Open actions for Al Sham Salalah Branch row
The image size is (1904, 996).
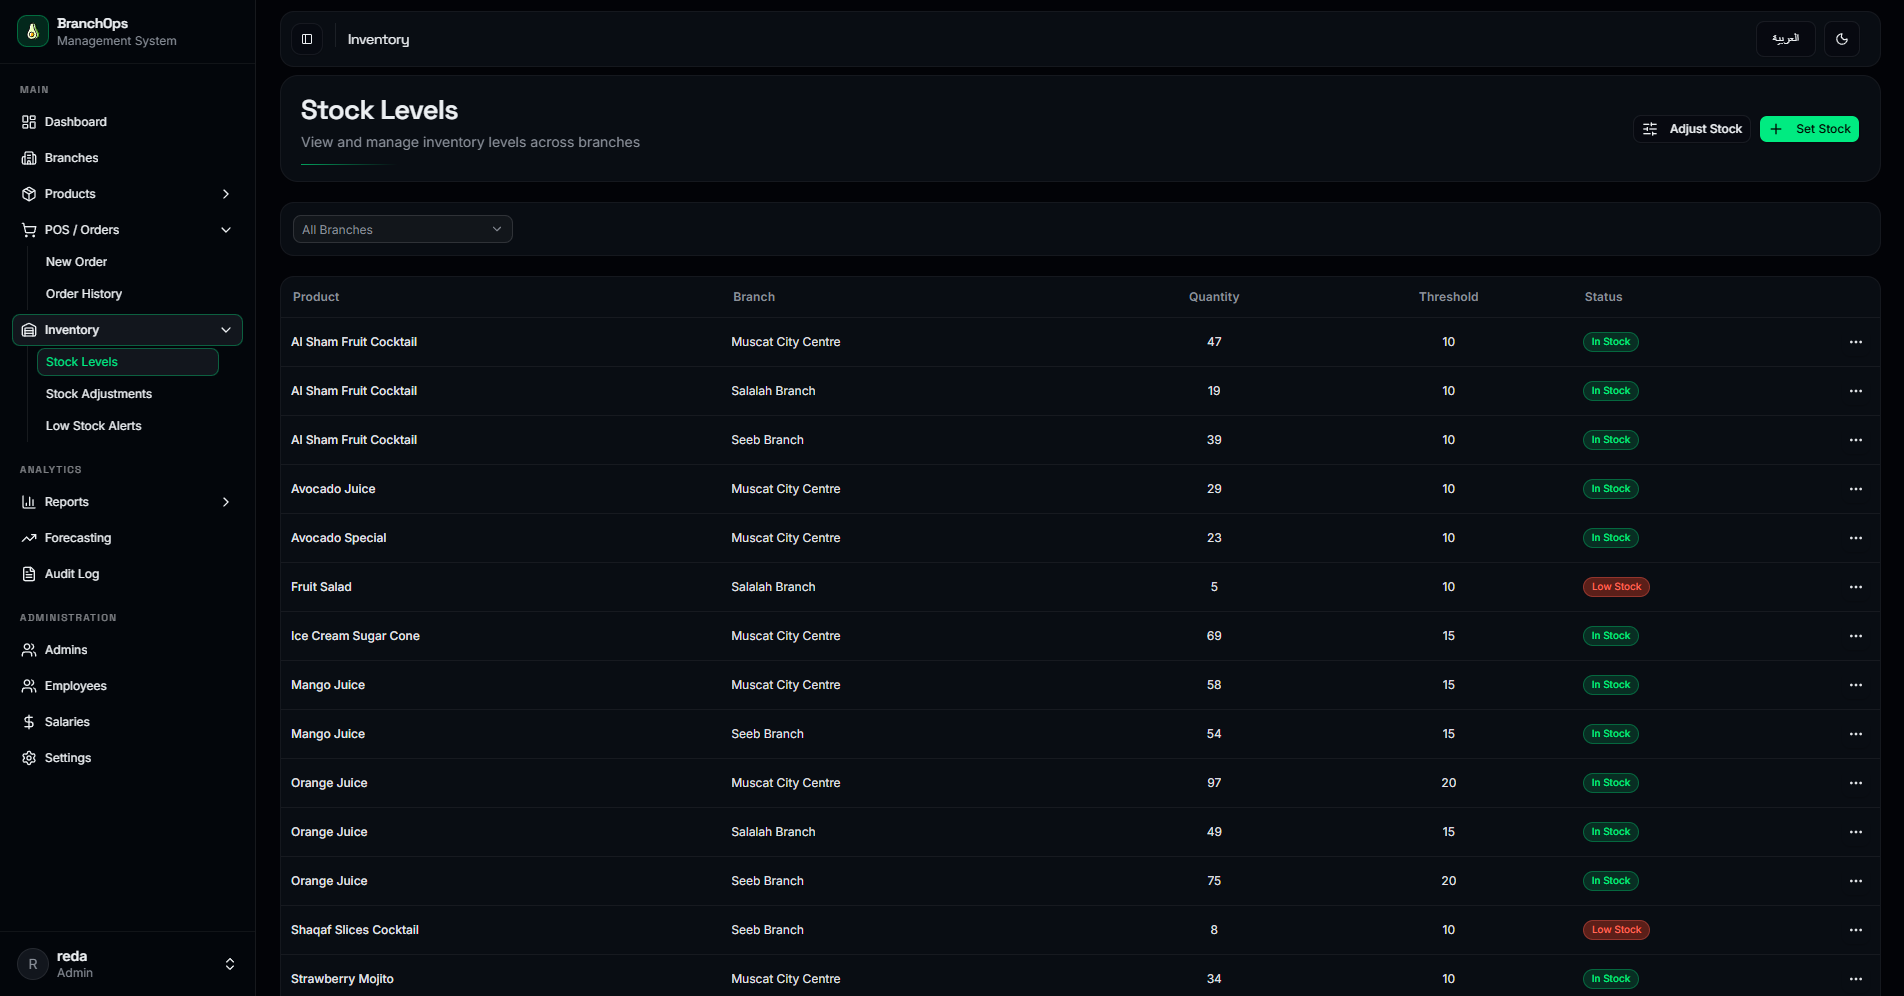click(1856, 391)
